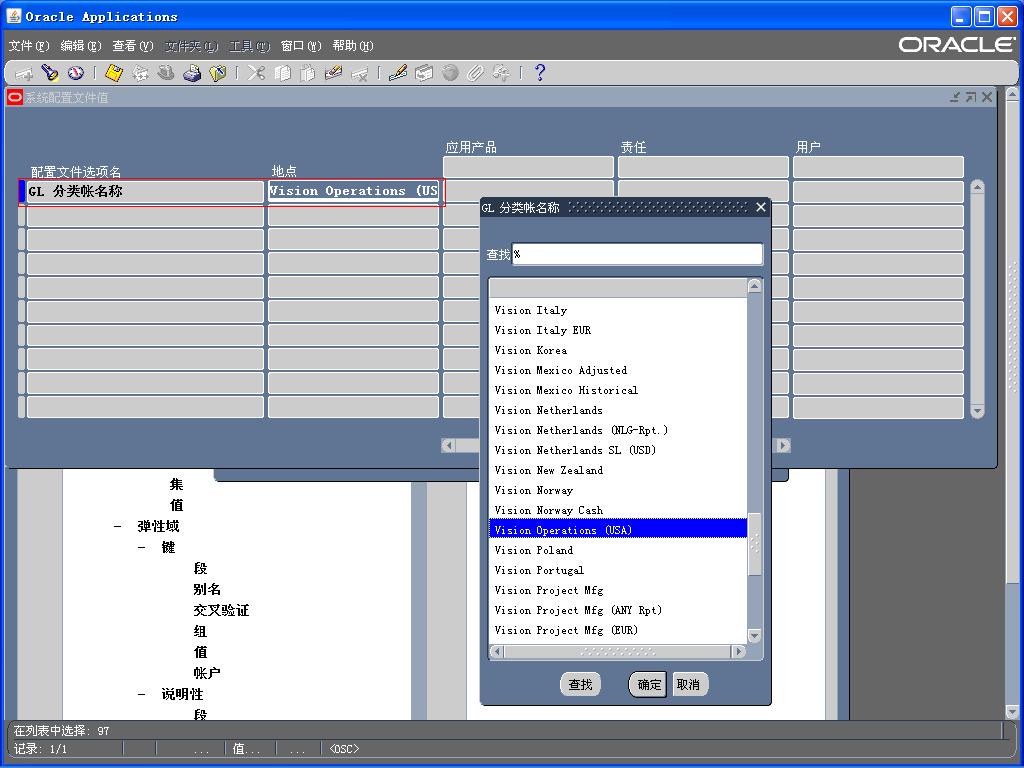
Task: Click the Zoom toolbar icon
Action: (424, 73)
